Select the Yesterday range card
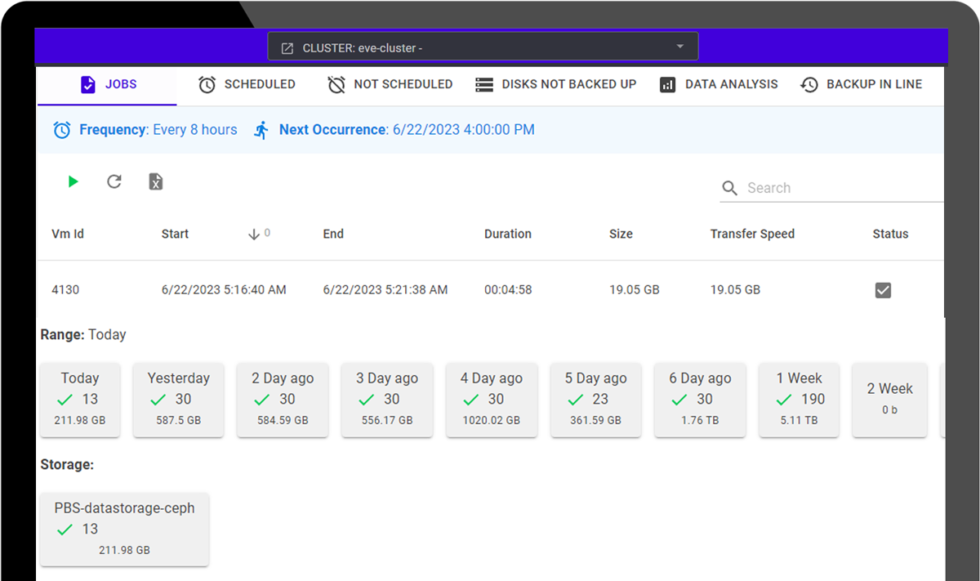This screenshot has width=980, height=581. pyautogui.click(x=178, y=398)
